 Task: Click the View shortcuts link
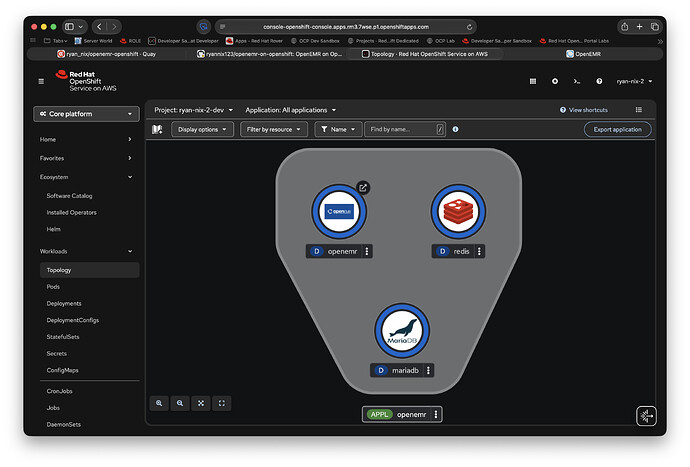[584, 110]
